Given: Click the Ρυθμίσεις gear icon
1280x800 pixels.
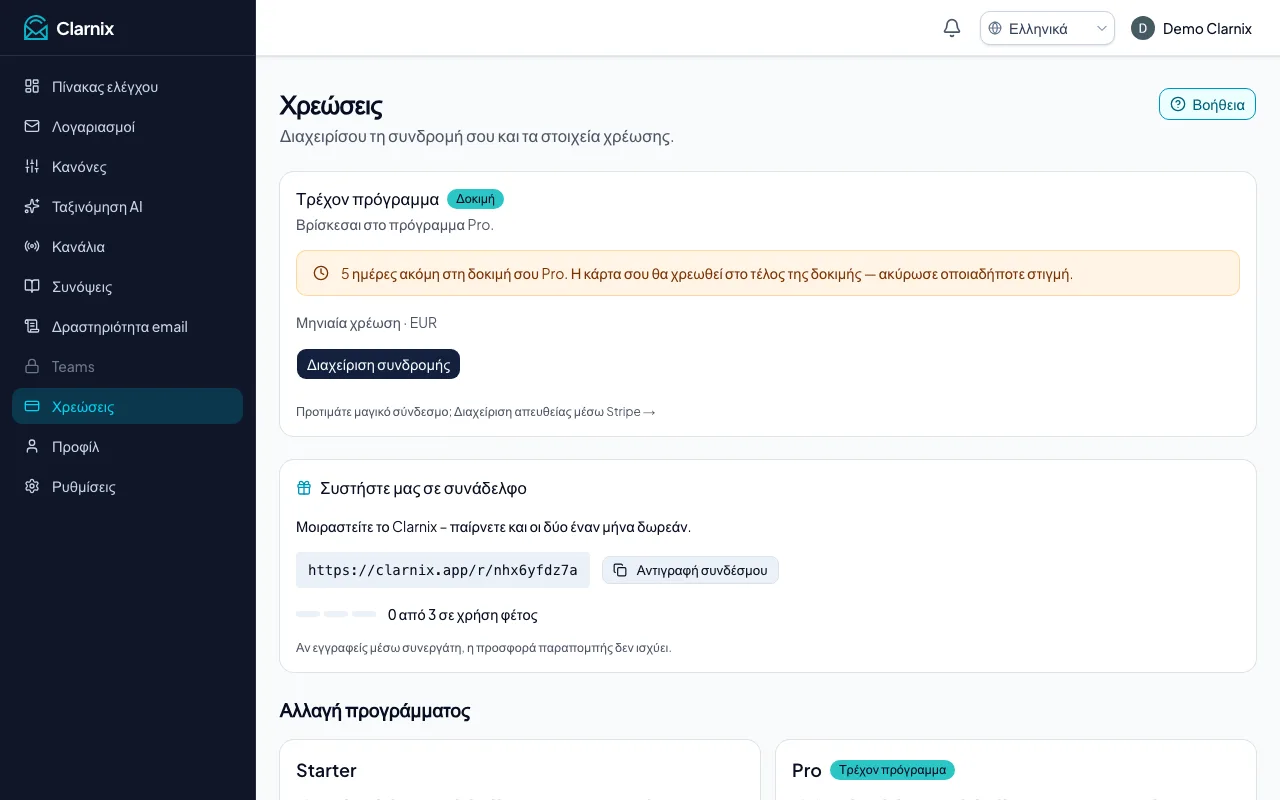Looking at the screenshot, I should [32, 486].
